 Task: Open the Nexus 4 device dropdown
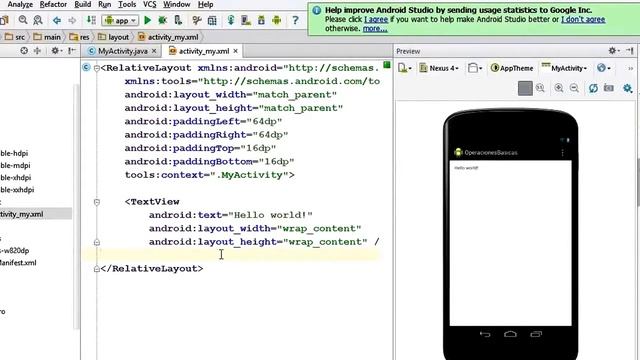[439, 68]
